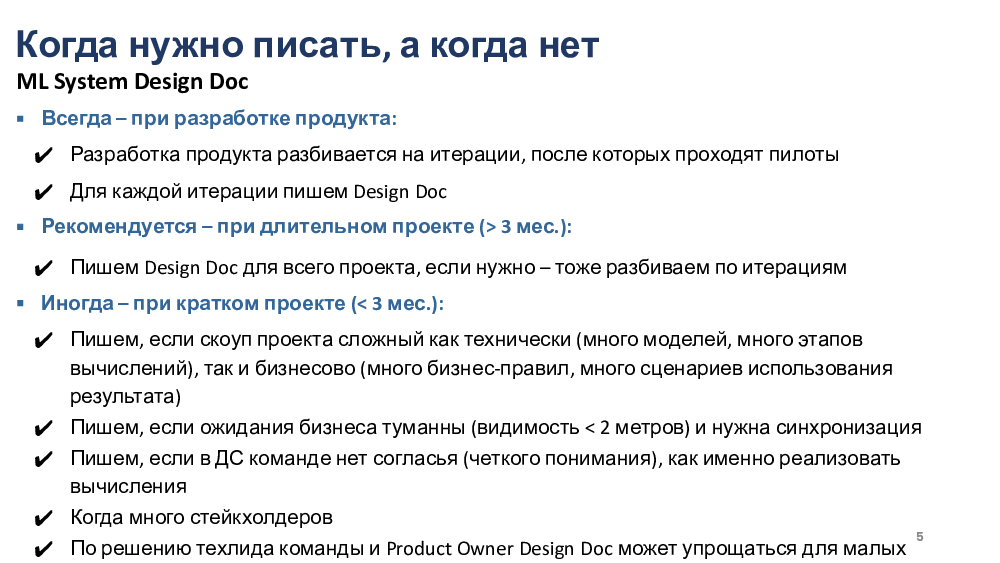This screenshot has width=1000, height=563.
Task: Click the square bullet before "Рекомендуется"
Action: (20, 227)
